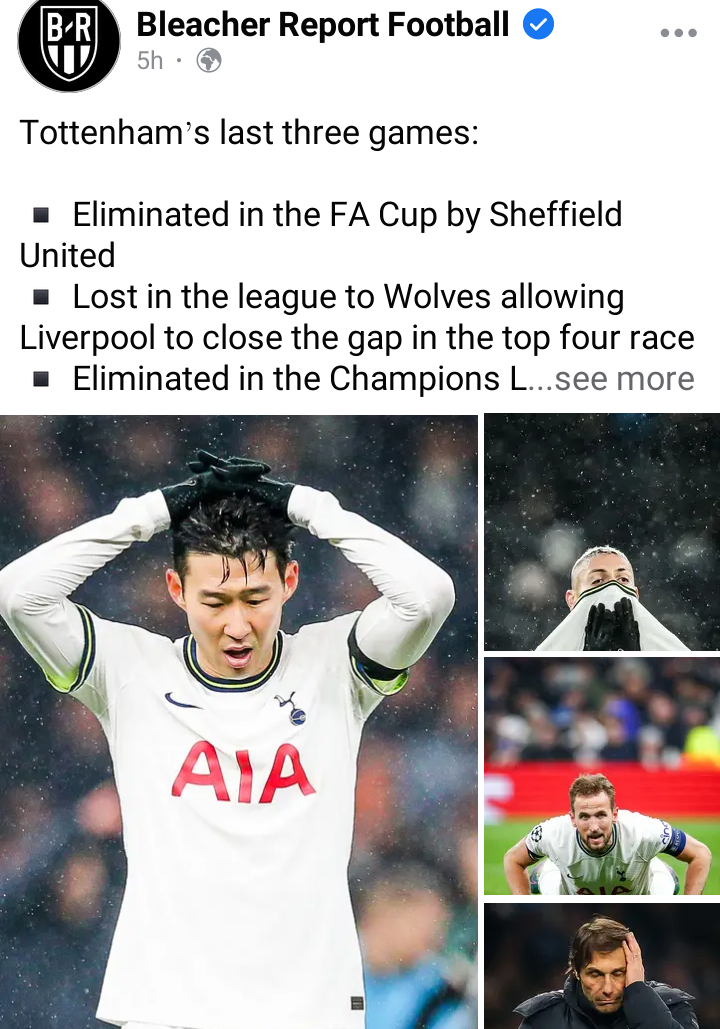
Task: Open photo of coach holding his head
Action: pyautogui.click(x=602, y=966)
